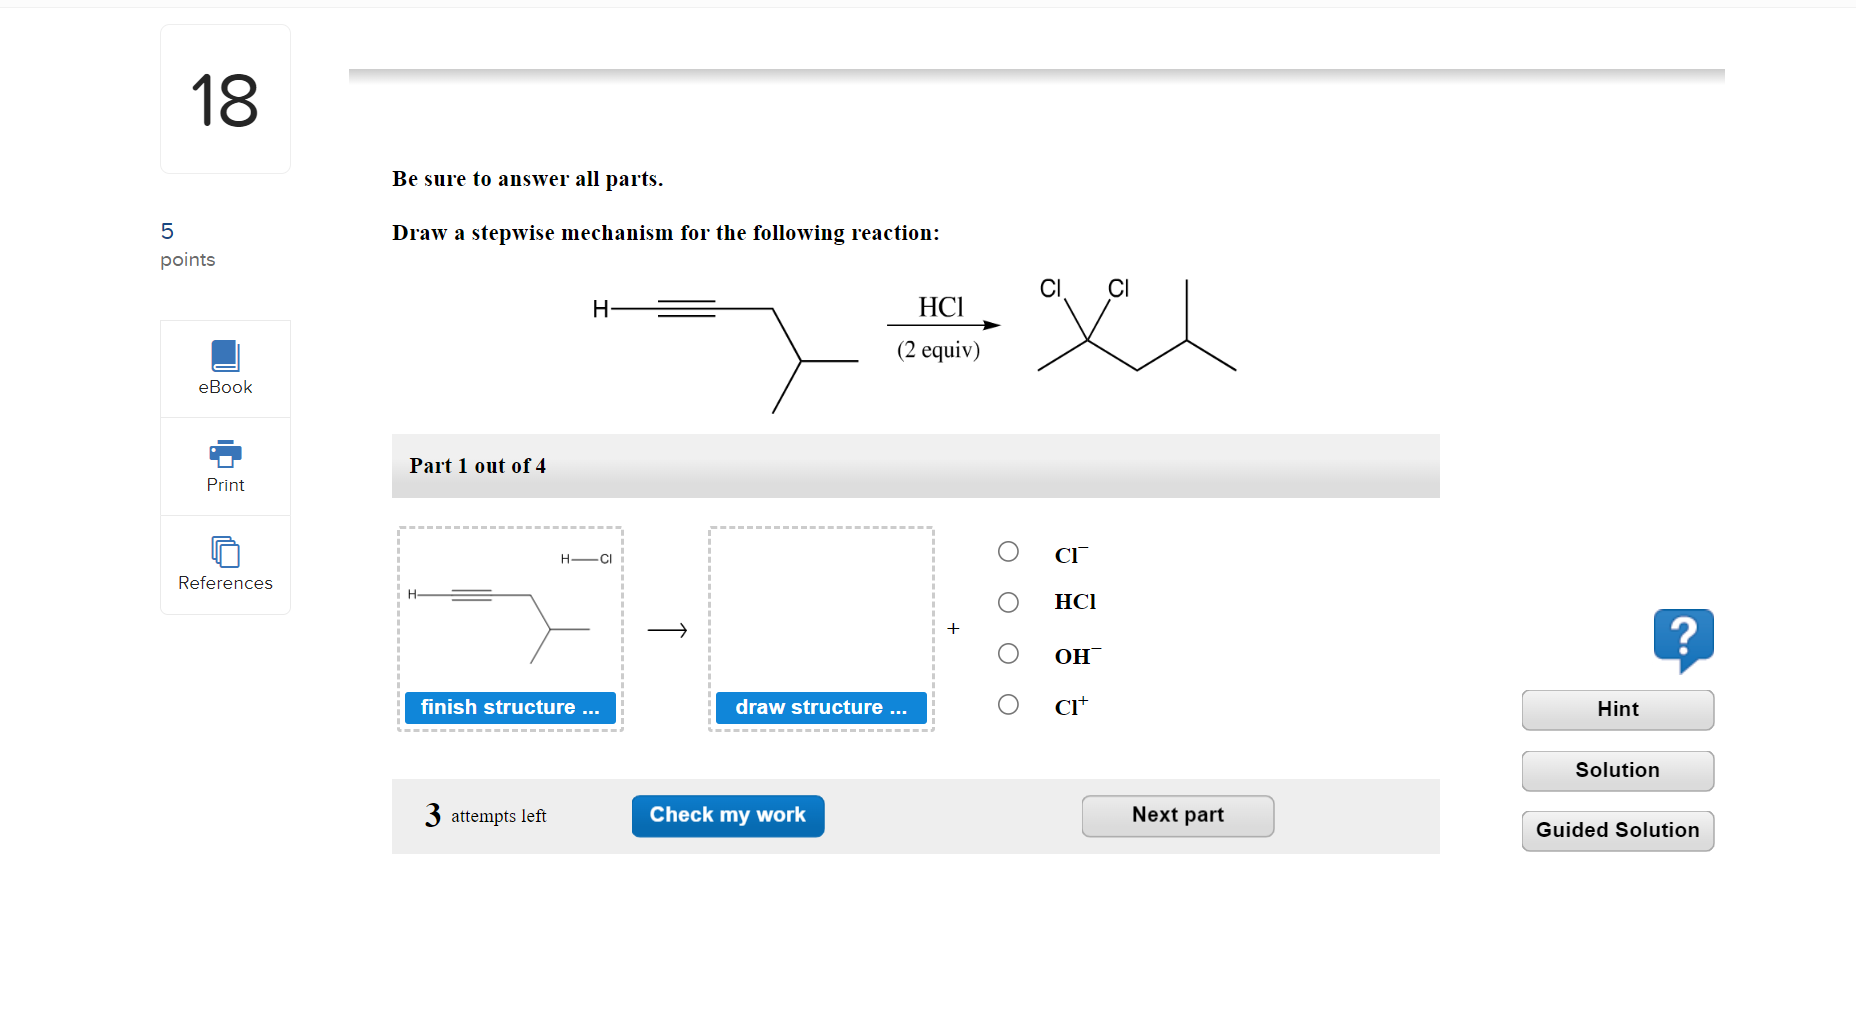Viewport: 1856px width, 1020px height.
Task: Select the printer icon to print the problem
Action: [x=224, y=453]
